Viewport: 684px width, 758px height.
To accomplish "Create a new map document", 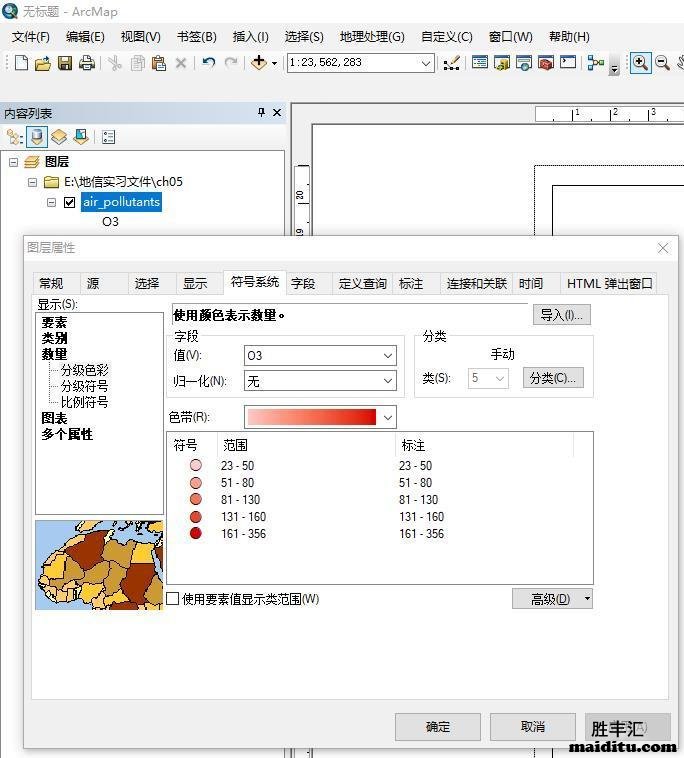I will 21,63.
